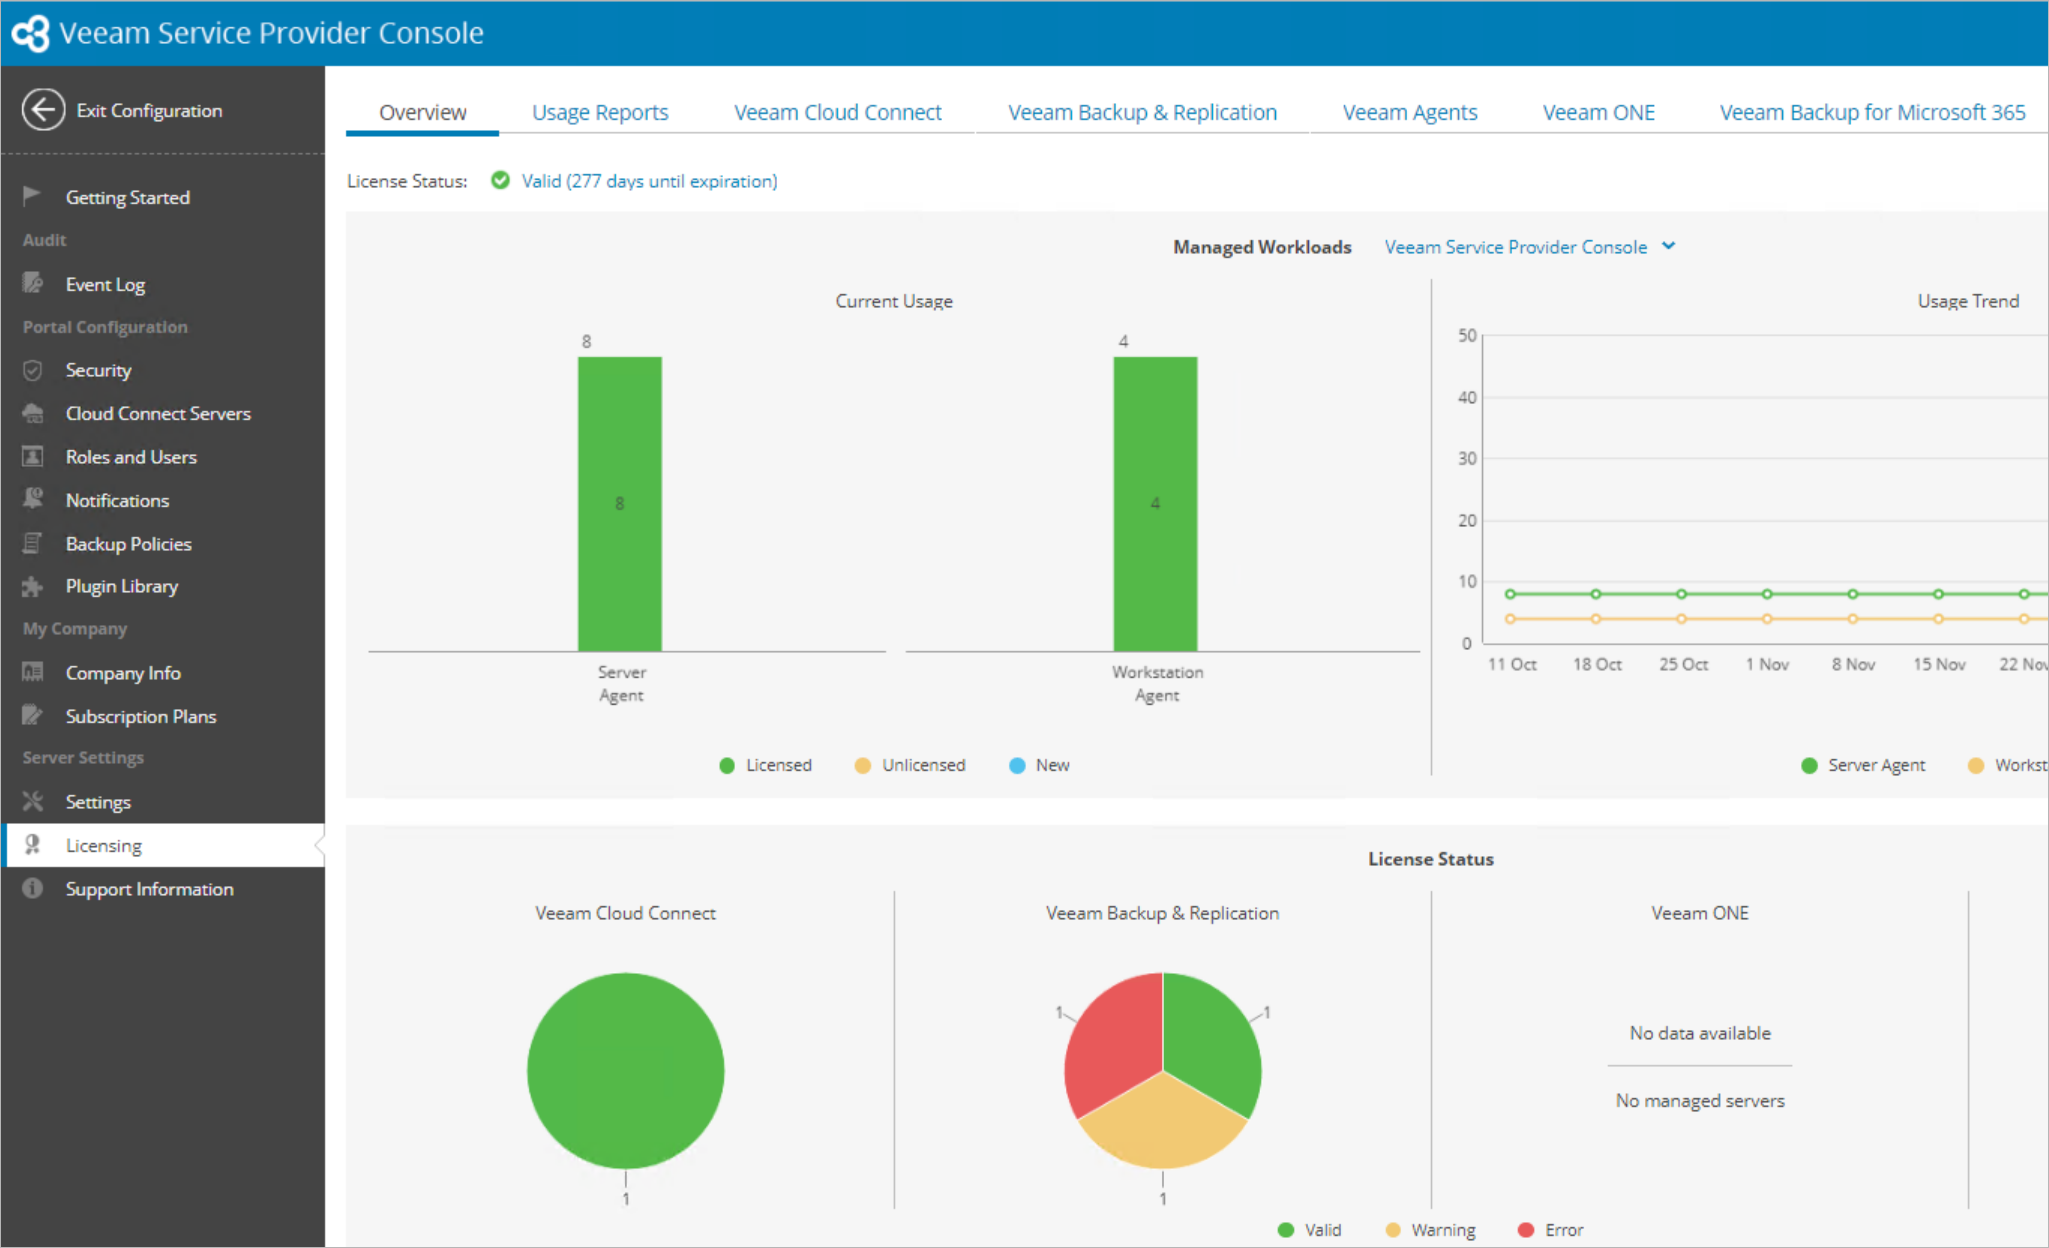This screenshot has width=2049, height=1248.
Task: Click the Subscription Plans icon
Action: (x=32, y=715)
